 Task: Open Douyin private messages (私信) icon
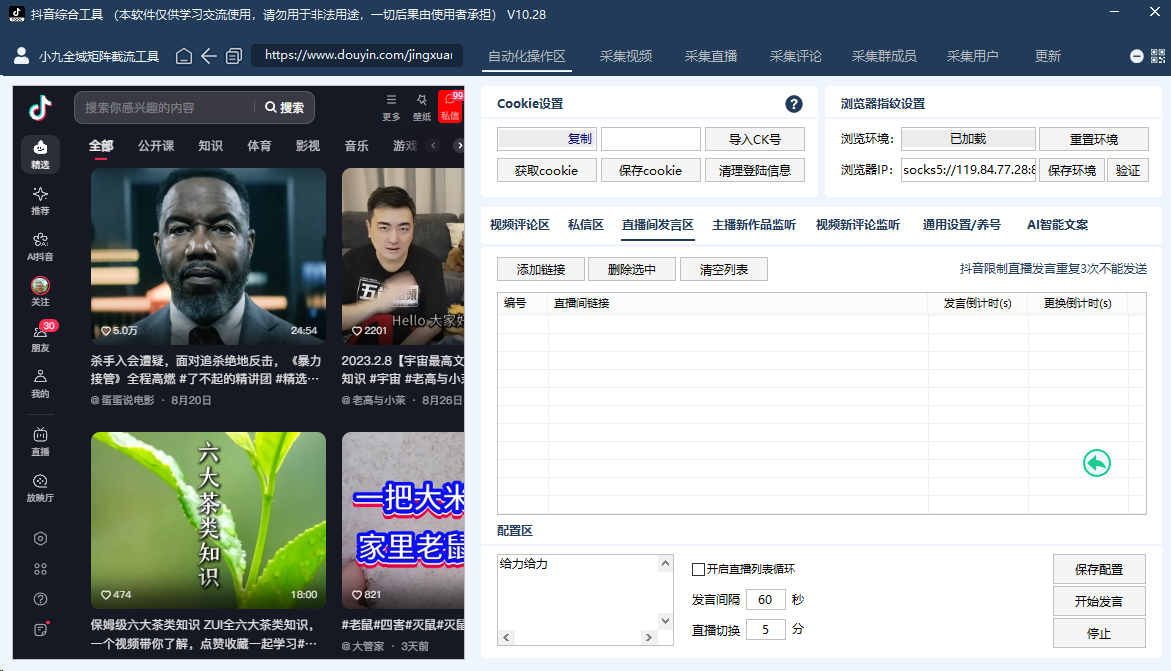click(450, 106)
